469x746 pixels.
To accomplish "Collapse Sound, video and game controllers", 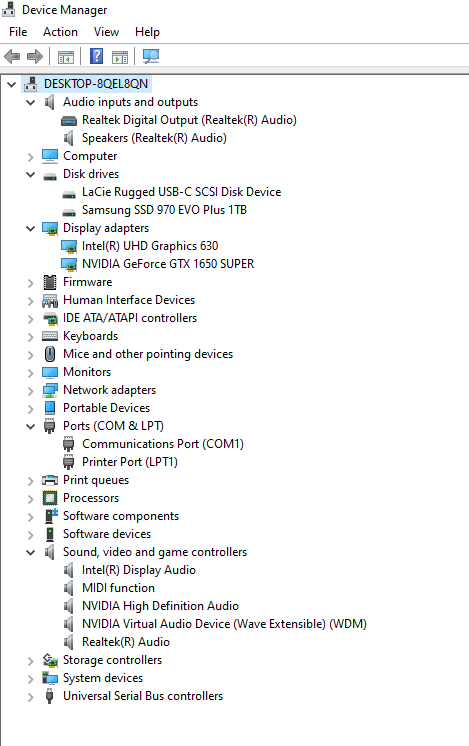I will [x=30, y=552].
